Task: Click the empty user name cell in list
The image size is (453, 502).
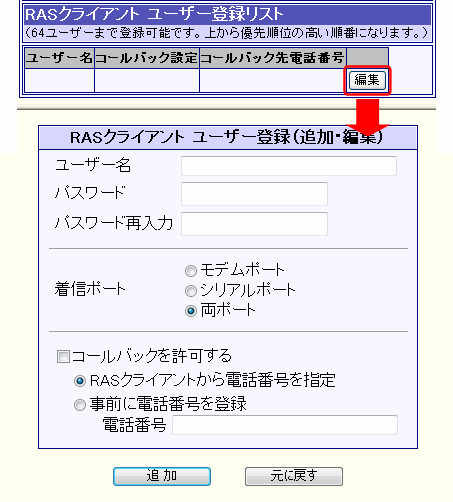Action: [59, 81]
